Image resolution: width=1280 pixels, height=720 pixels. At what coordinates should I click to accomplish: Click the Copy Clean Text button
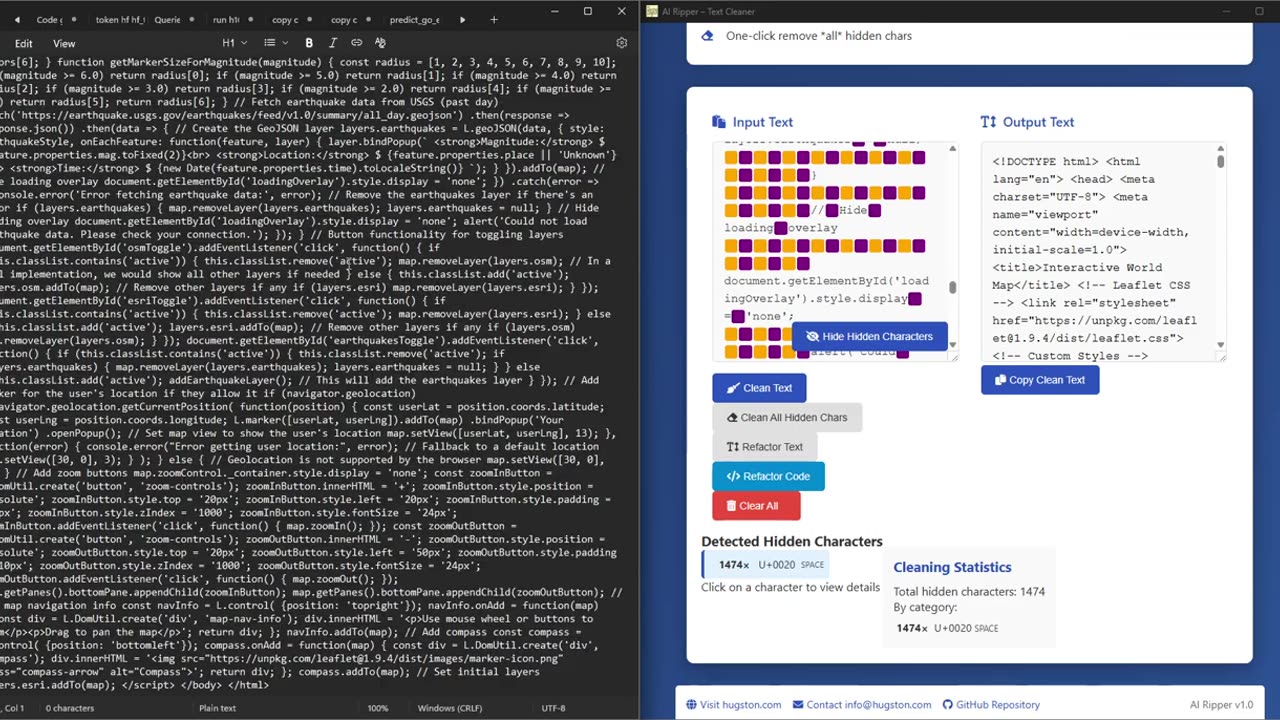point(1040,380)
